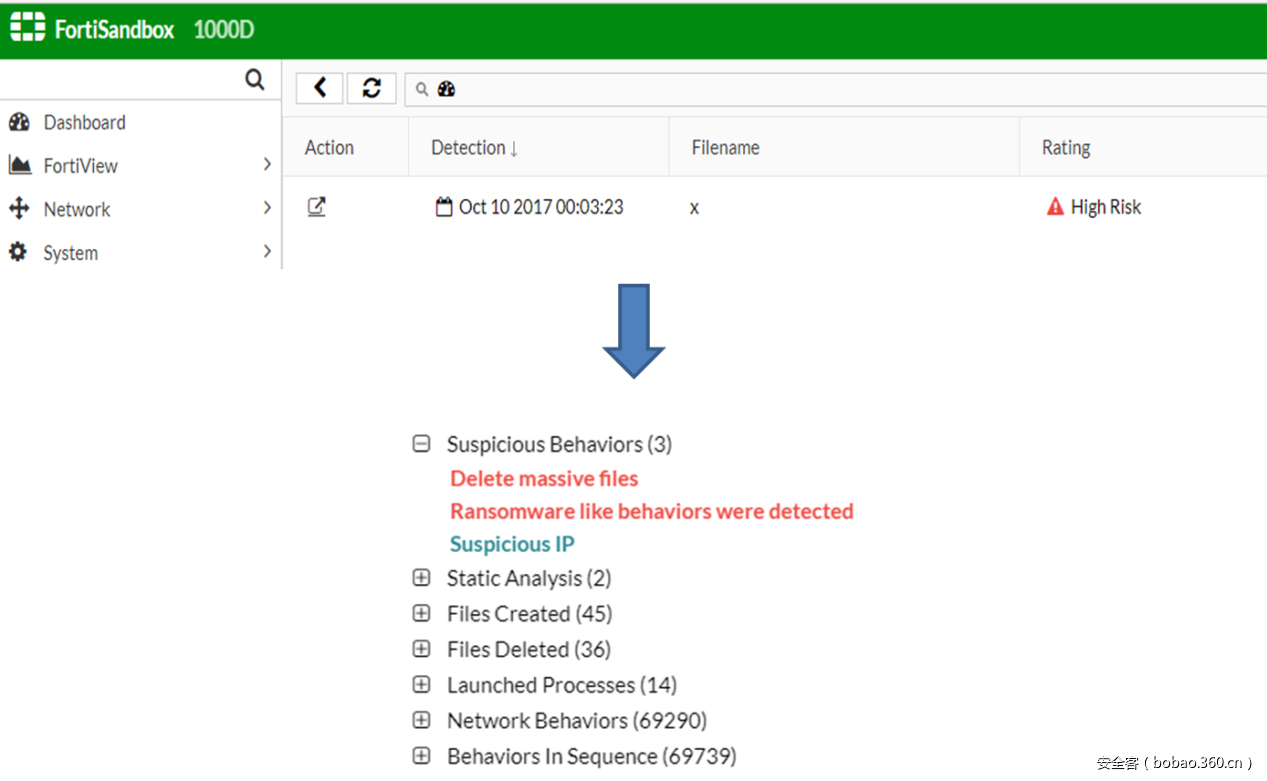Click the refresh icon button

(372, 88)
